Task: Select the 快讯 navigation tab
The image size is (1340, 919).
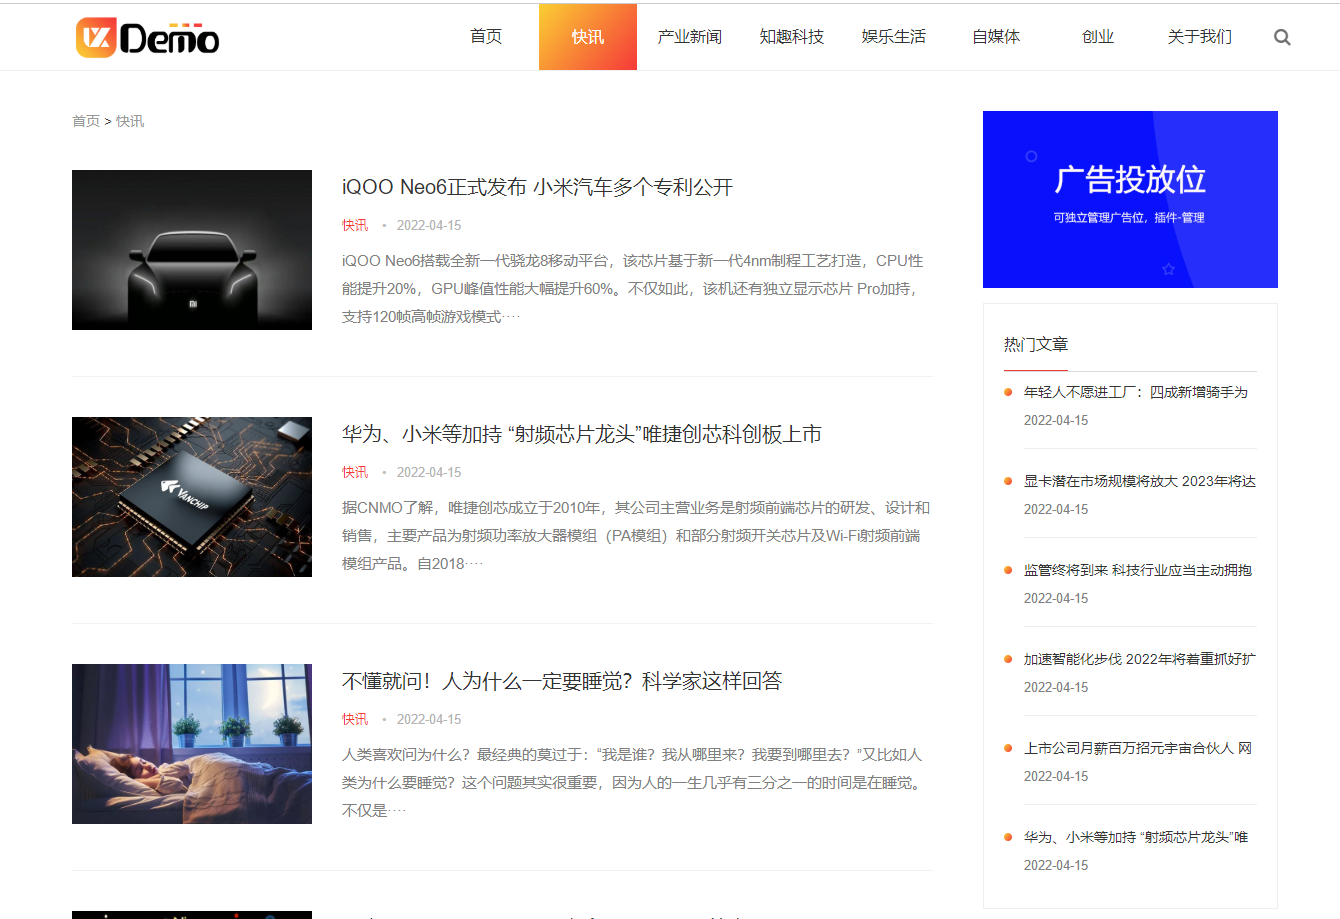Action: 588,37
